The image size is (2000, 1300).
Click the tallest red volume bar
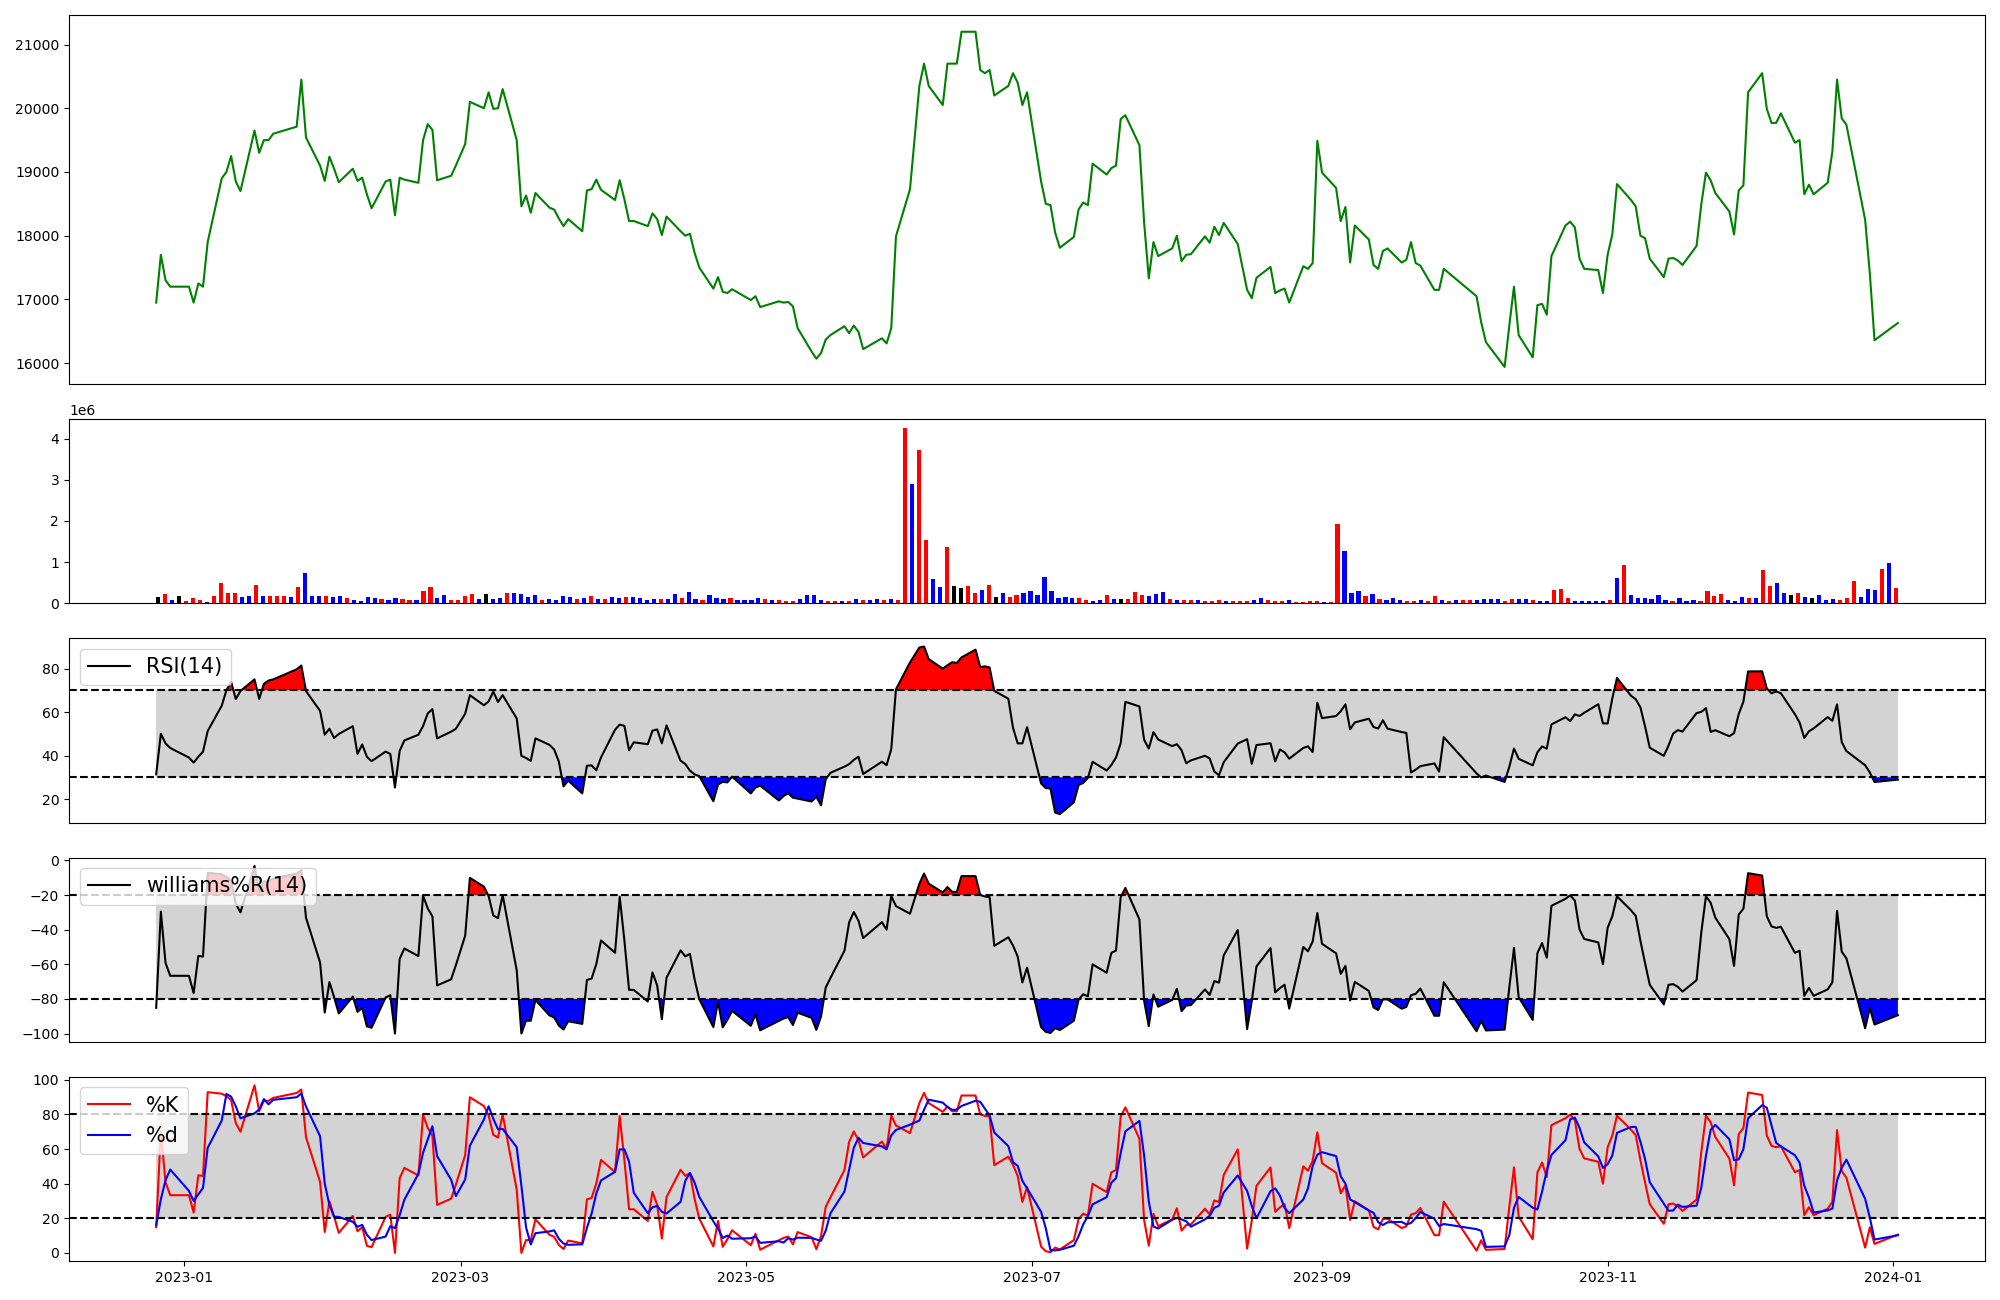905,516
